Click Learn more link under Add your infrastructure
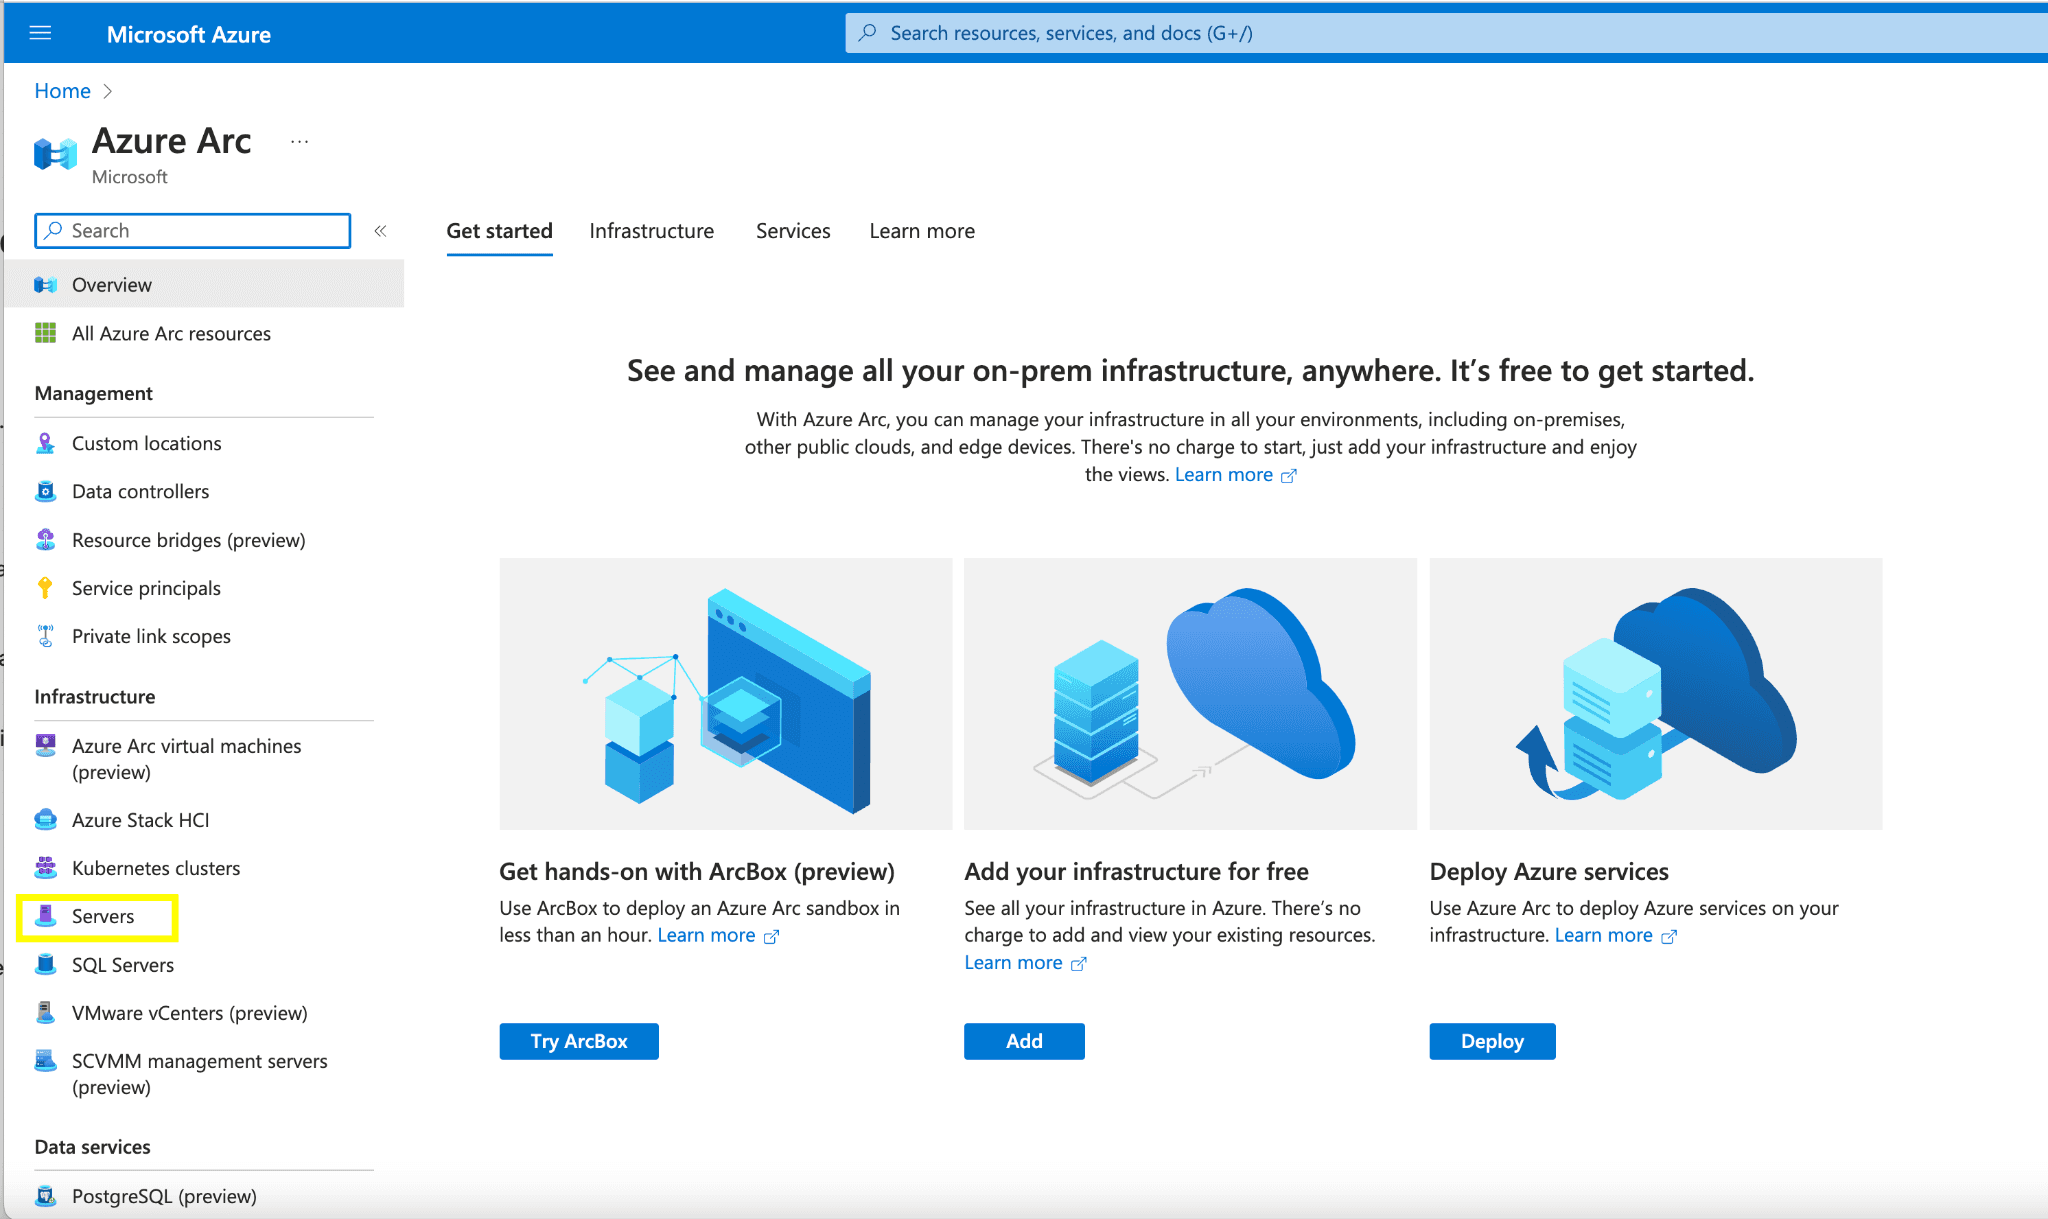2048x1219 pixels. [1013, 962]
